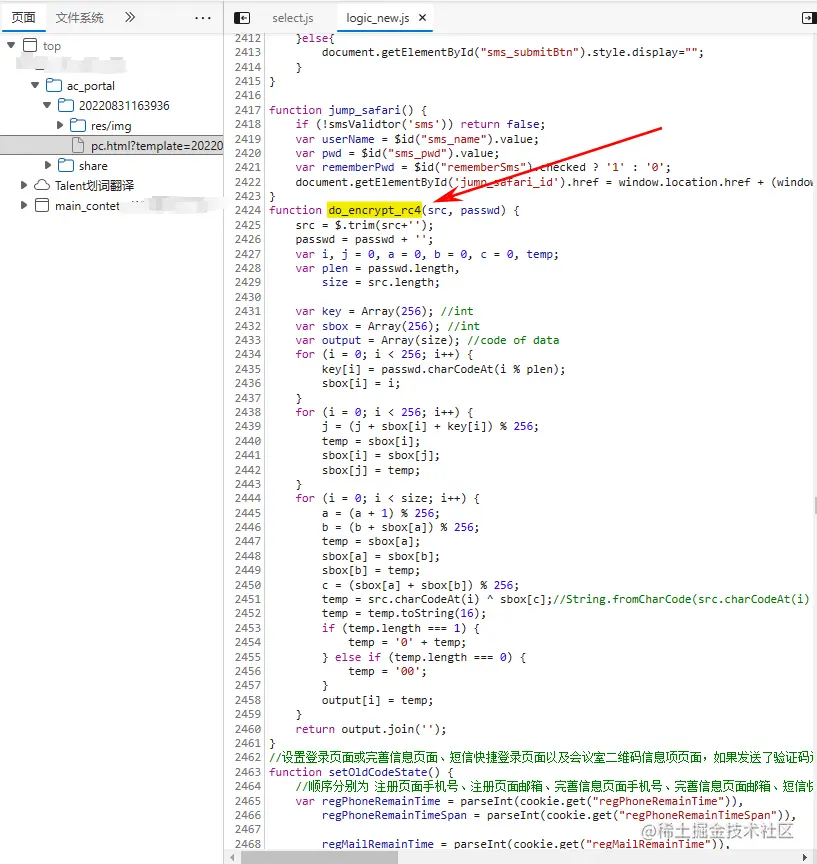Screen dimensions: 817x864
Task: Click the jump_safari function name
Action: pos(364,110)
